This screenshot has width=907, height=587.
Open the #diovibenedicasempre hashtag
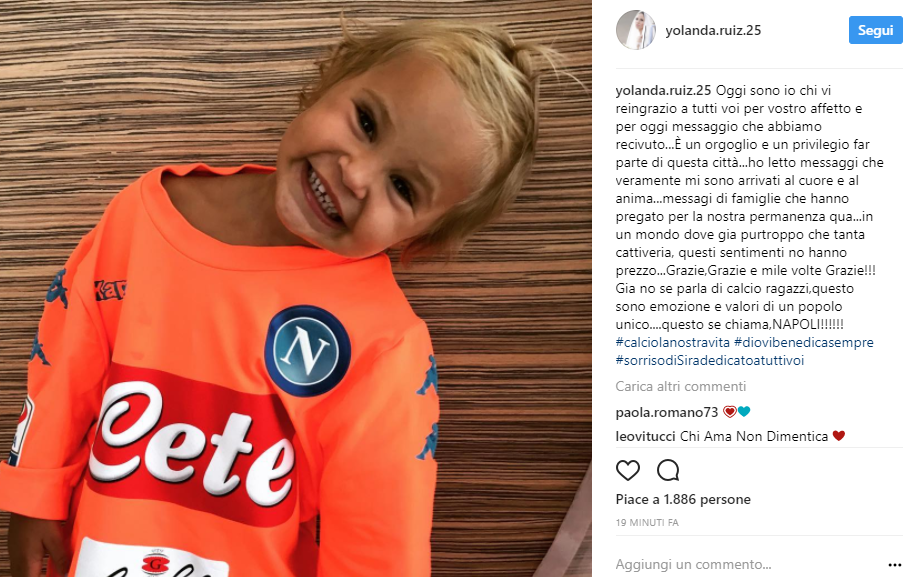(803, 342)
